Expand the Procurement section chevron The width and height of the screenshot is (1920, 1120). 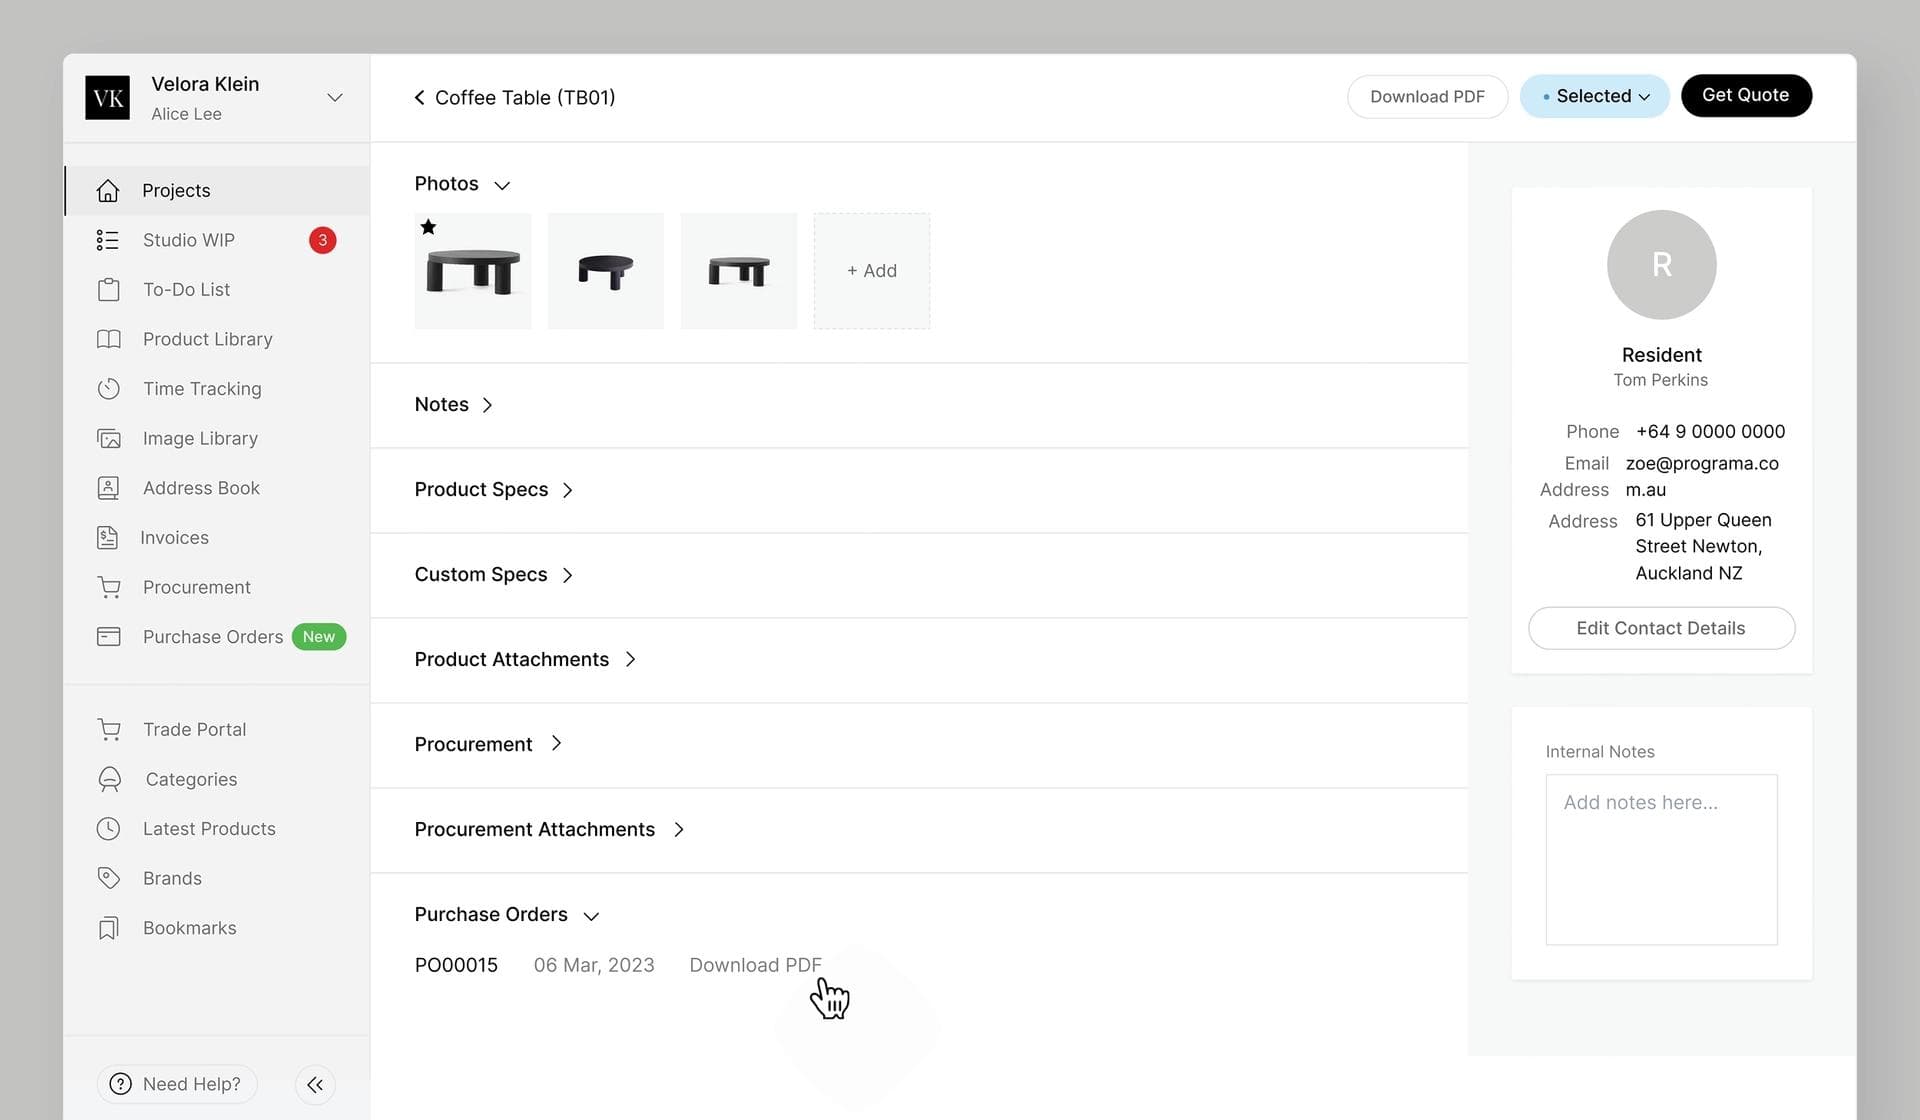click(x=556, y=743)
